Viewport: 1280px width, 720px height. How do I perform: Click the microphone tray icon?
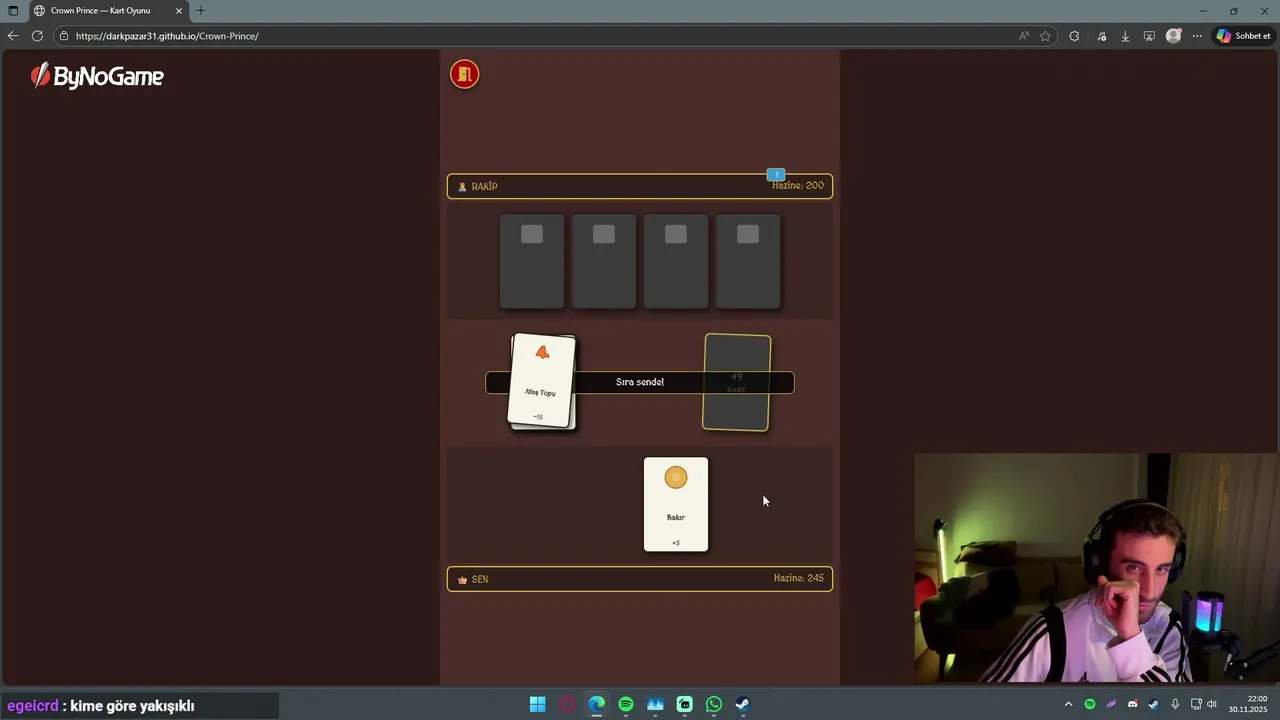[x=1175, y=704]
